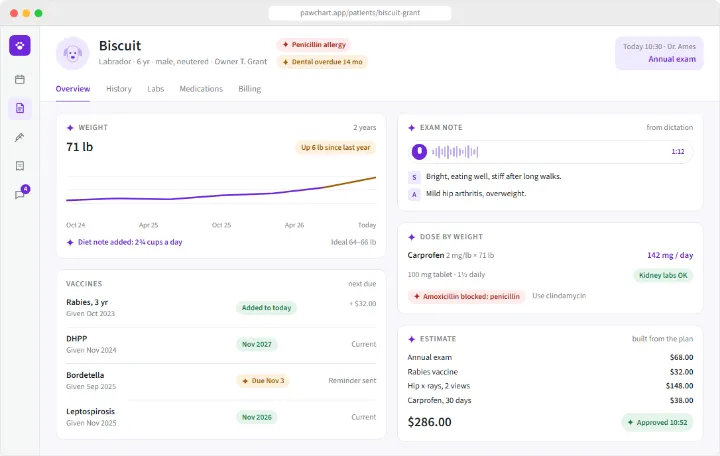
Task: Click the S subjective note marker
Action: coord(414,177)
